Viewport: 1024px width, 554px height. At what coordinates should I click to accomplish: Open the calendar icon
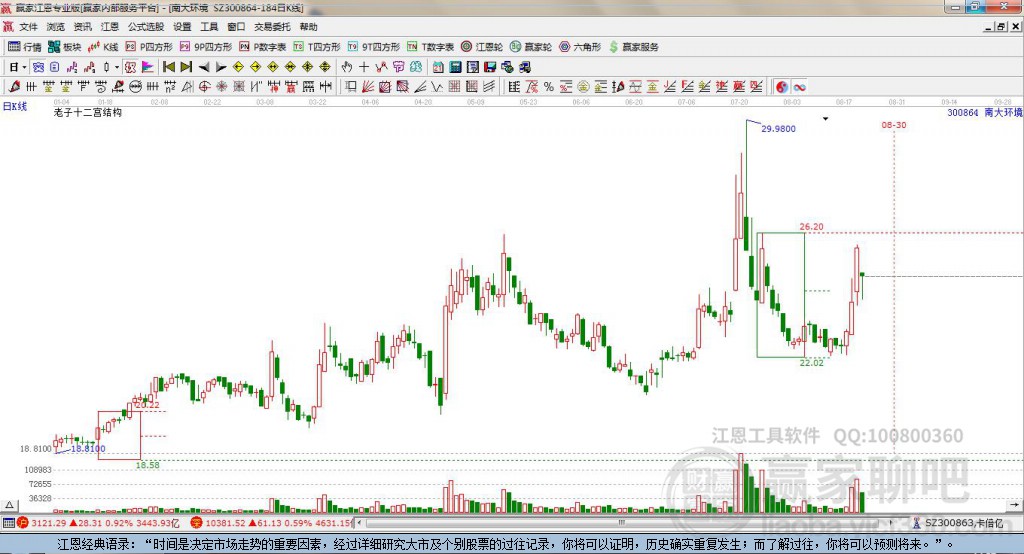(438, 67)
